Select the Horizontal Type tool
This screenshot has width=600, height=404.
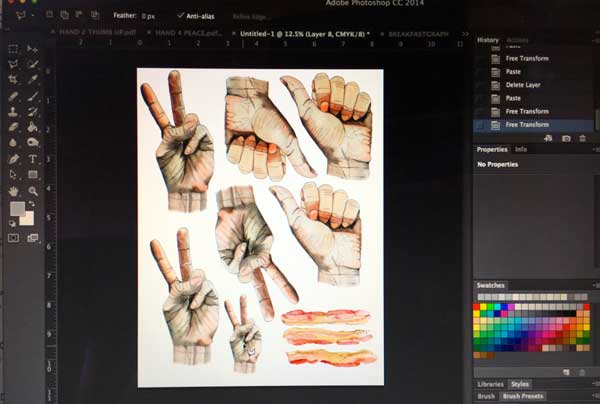[x=33, y=159]
